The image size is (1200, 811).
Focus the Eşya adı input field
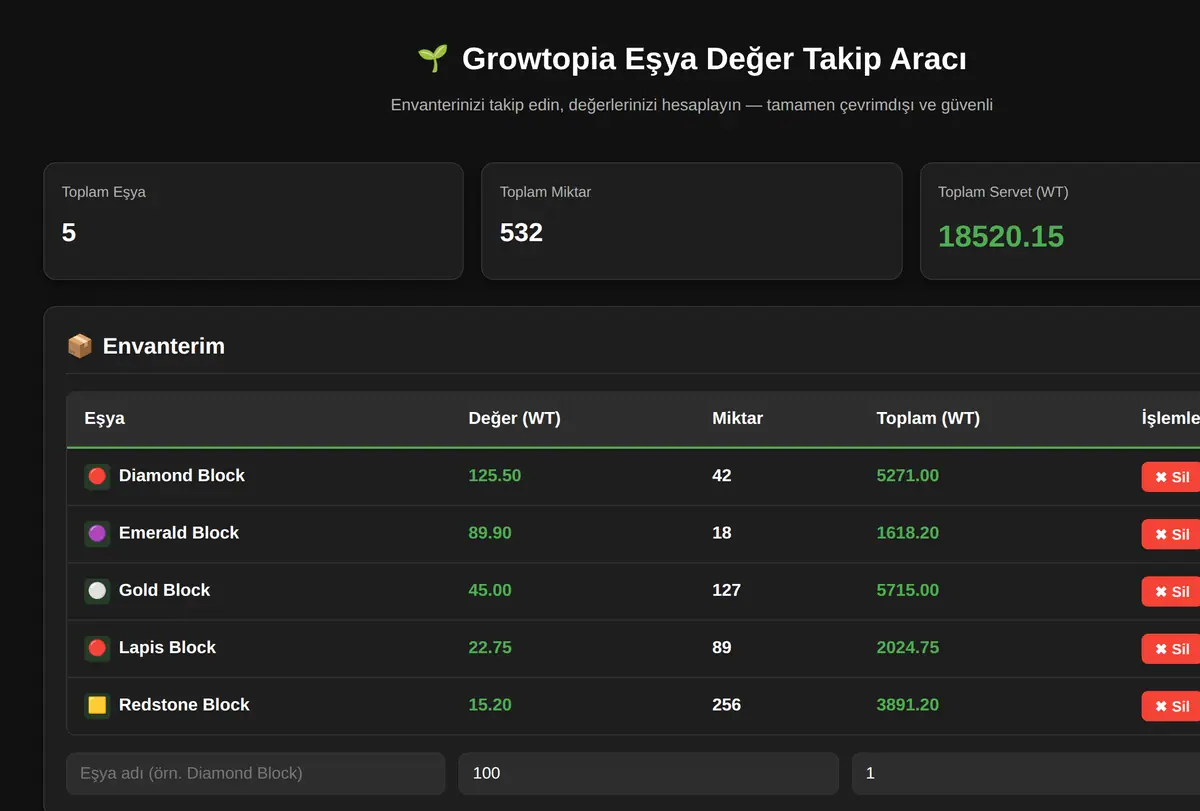coord(256,773)
